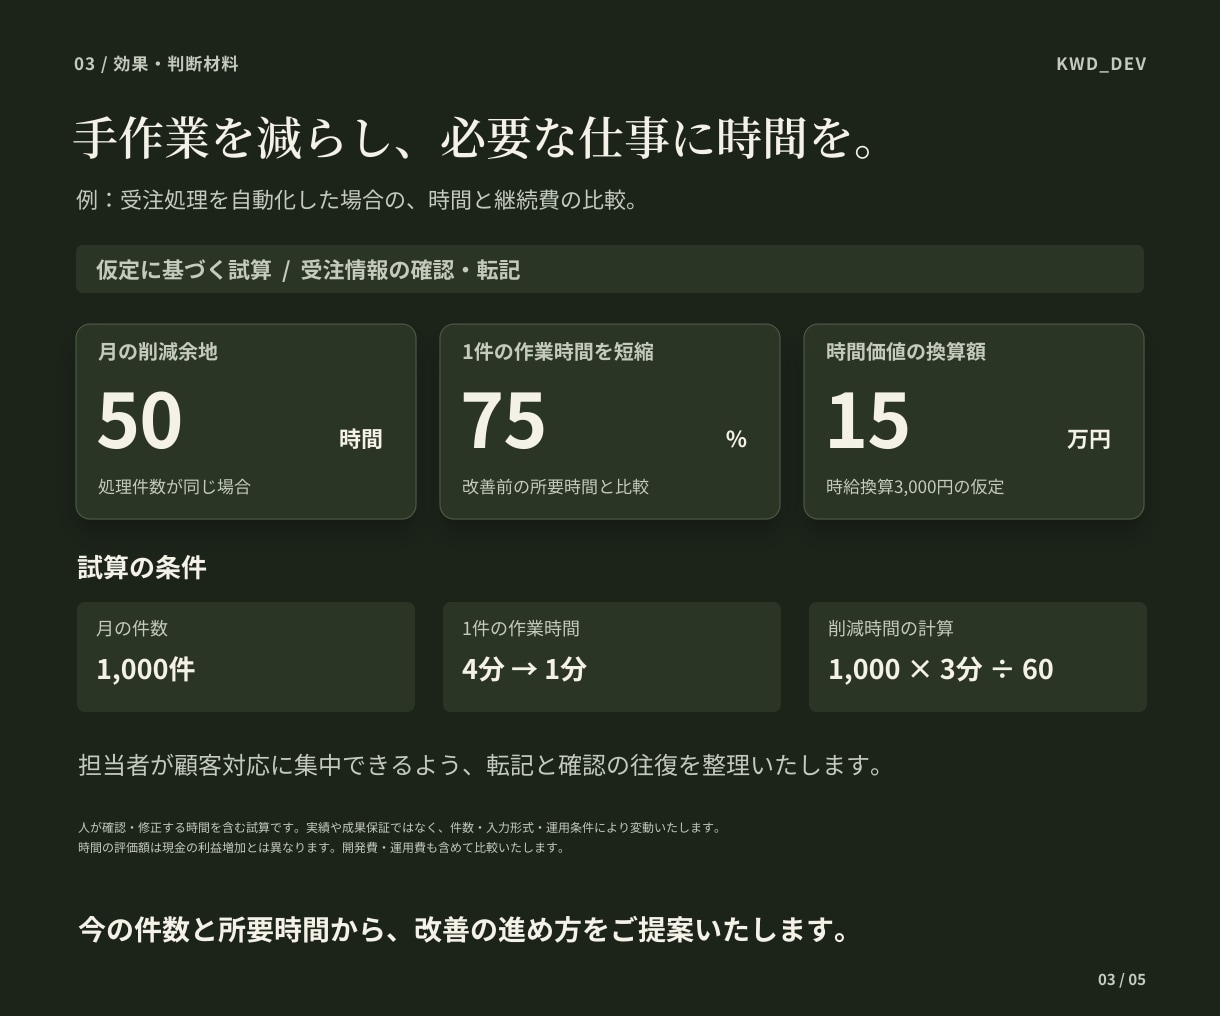1220x1016 pixels.
Task: Click the 1件の作業時間を短縮 card title
Action: point(558,352)
